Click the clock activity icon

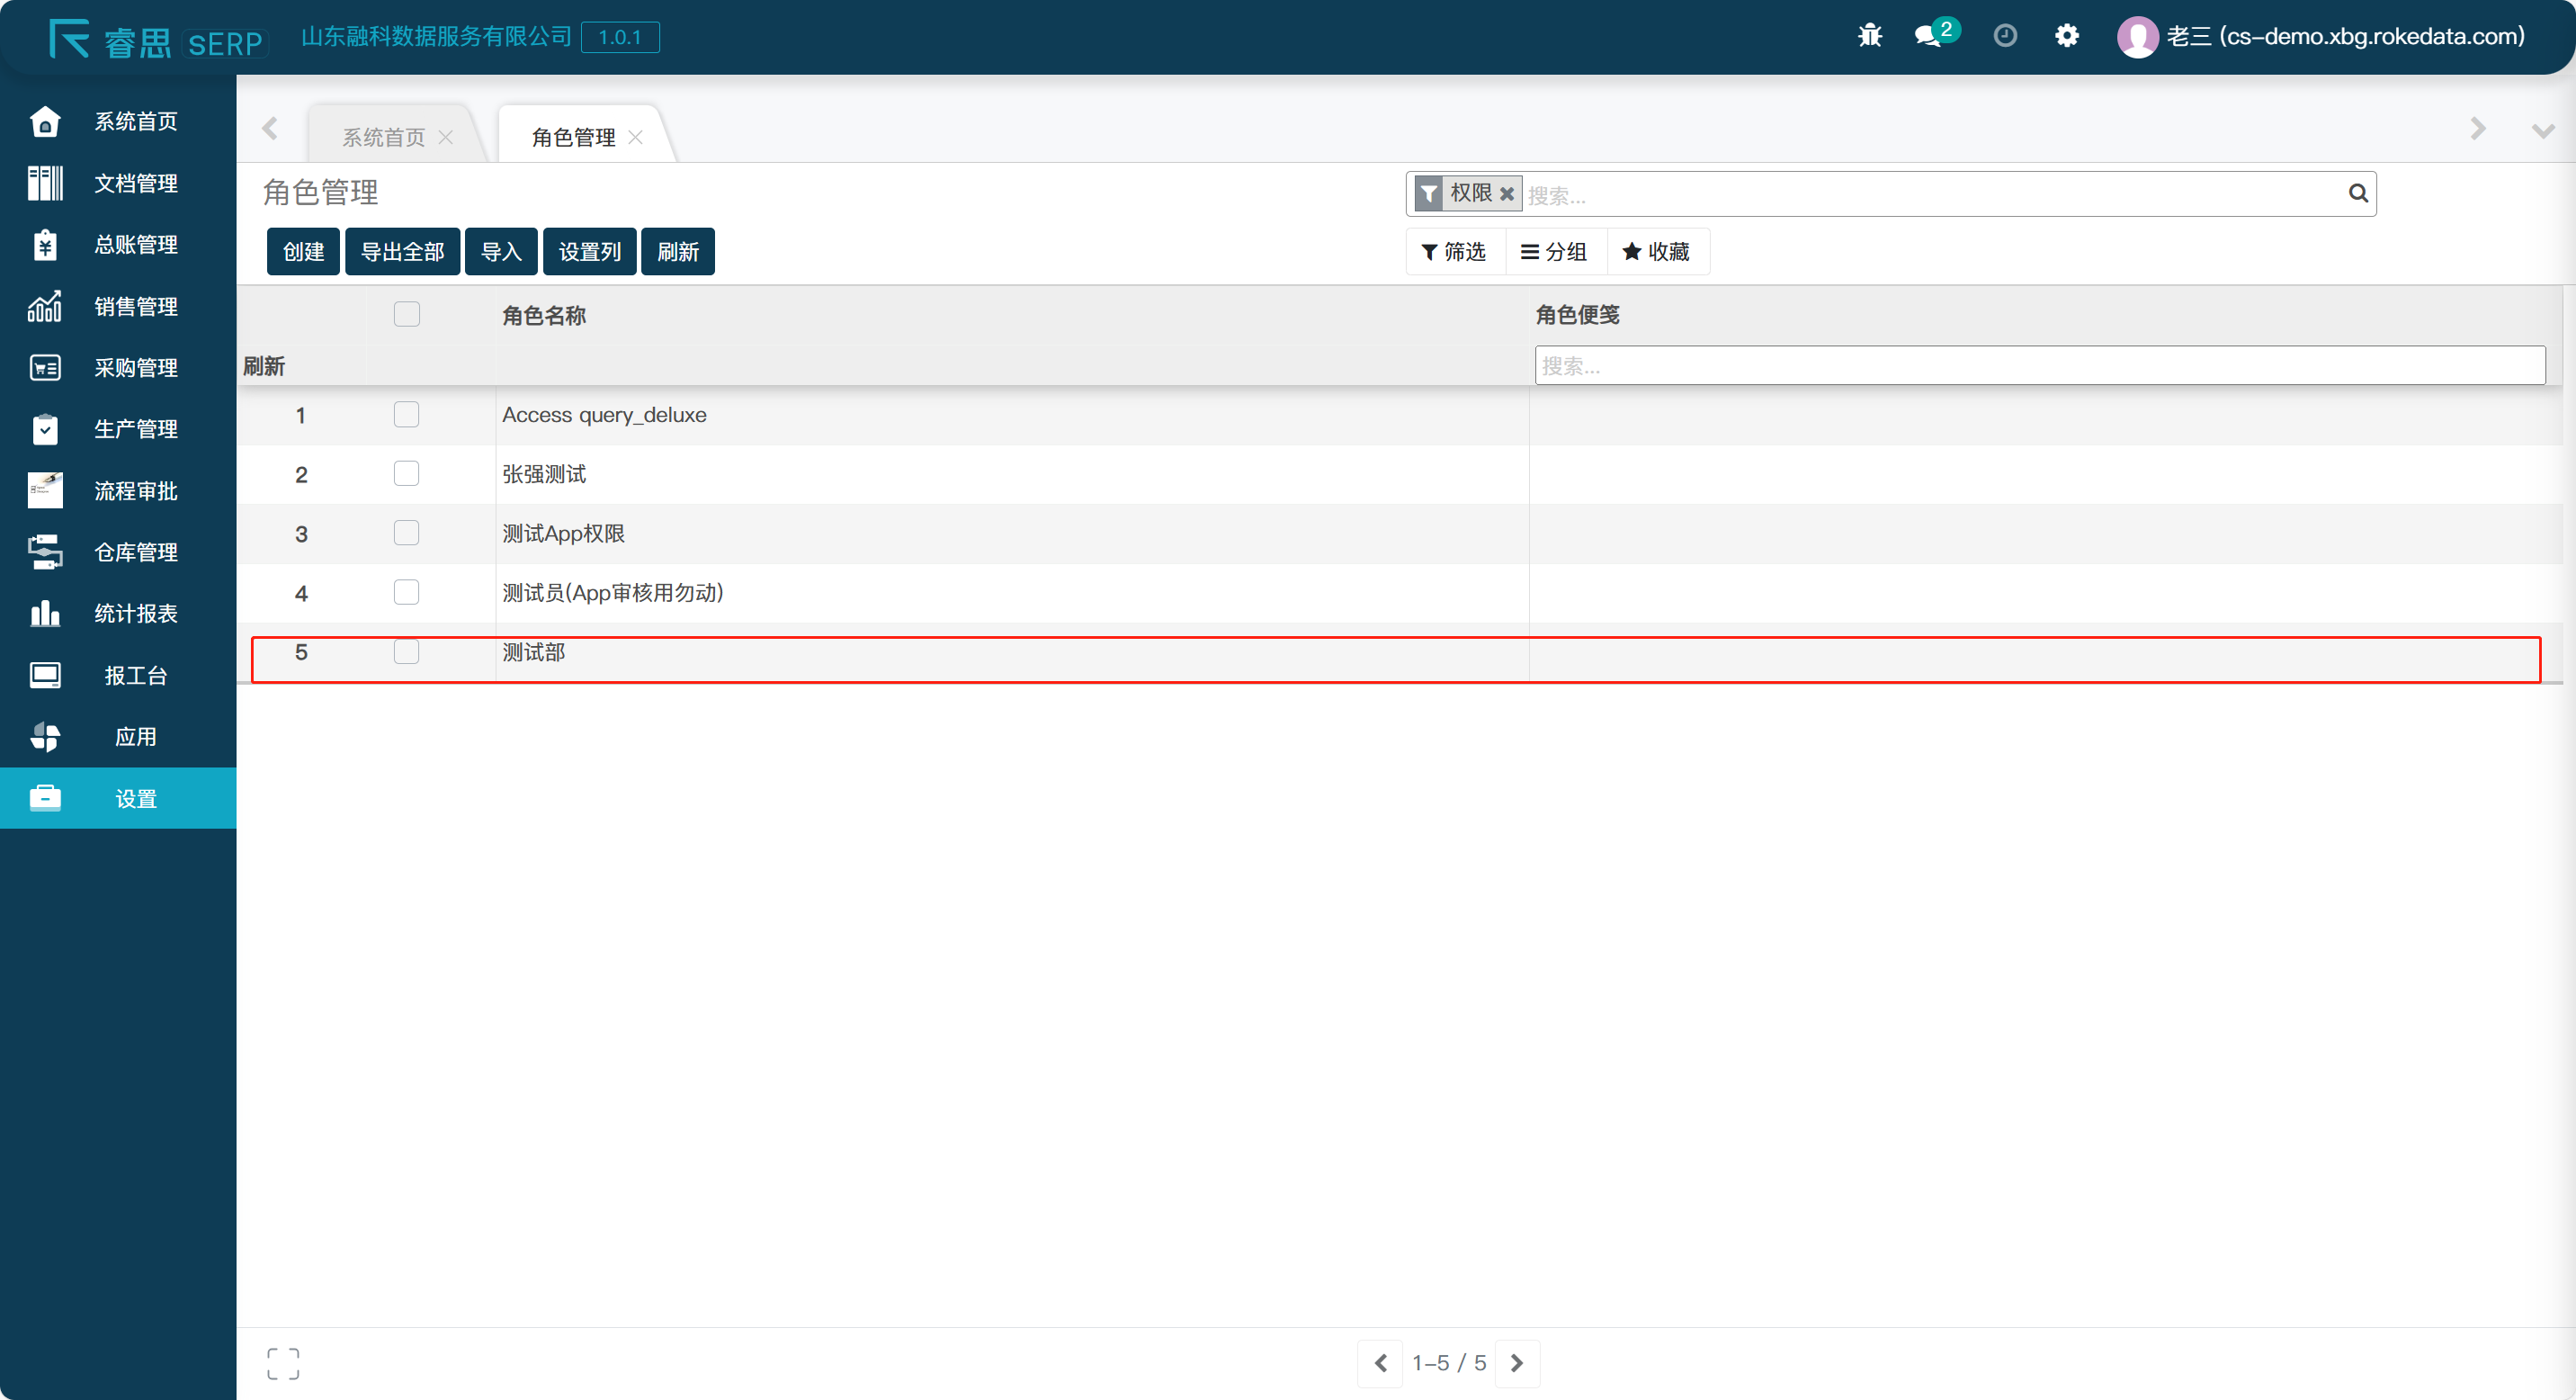[2004, 36]
